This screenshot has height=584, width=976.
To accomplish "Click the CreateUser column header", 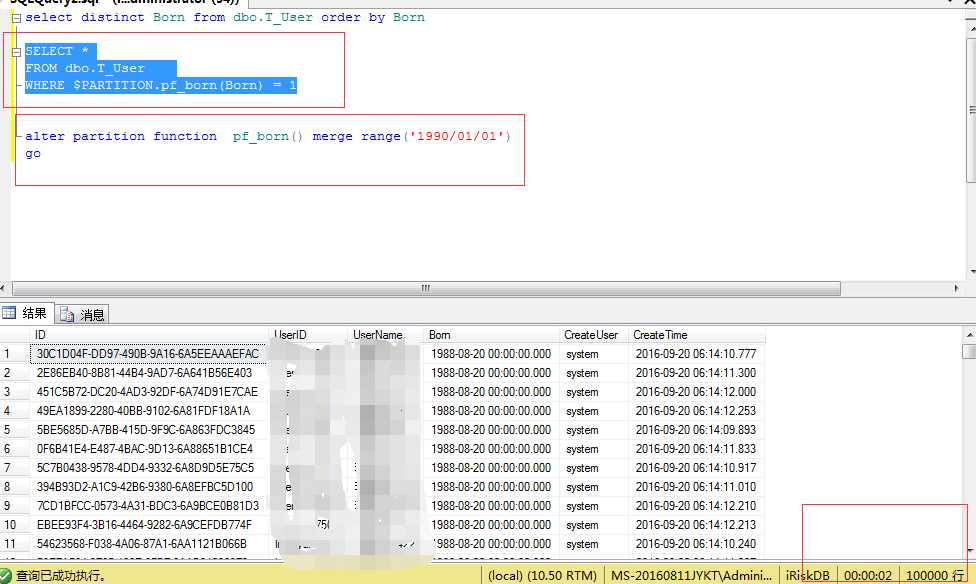I will [x=594, y=335].
